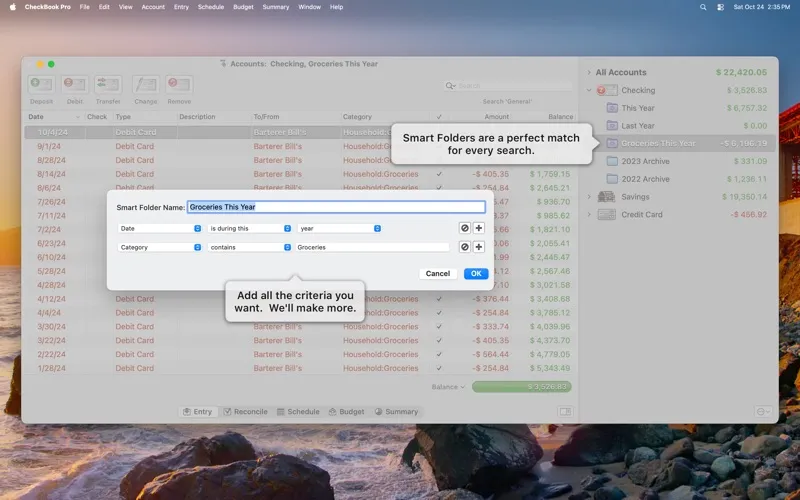Click the Deposit toolbar icon

[41, 84]
